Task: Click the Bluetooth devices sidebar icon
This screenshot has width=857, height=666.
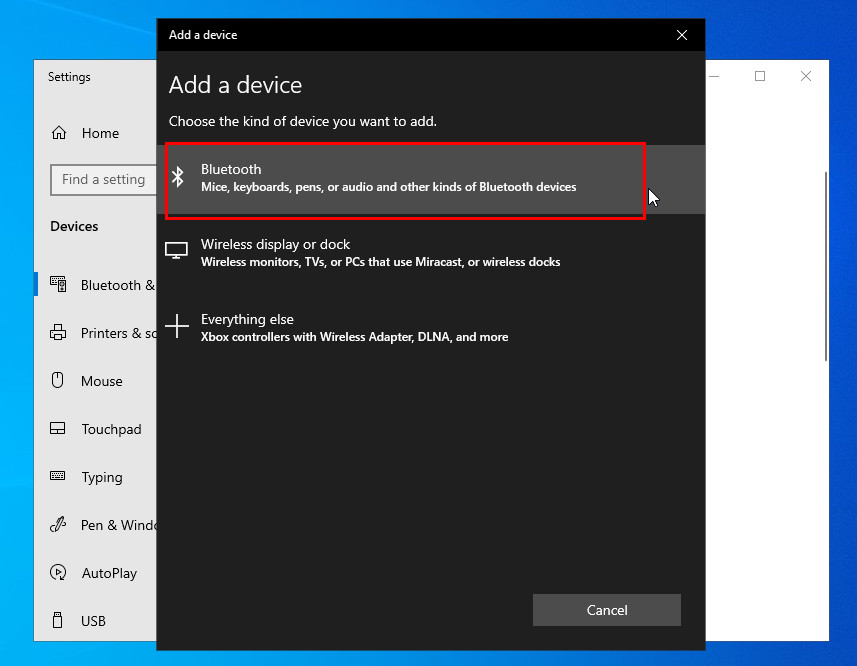Action: (x=58, y=284)
